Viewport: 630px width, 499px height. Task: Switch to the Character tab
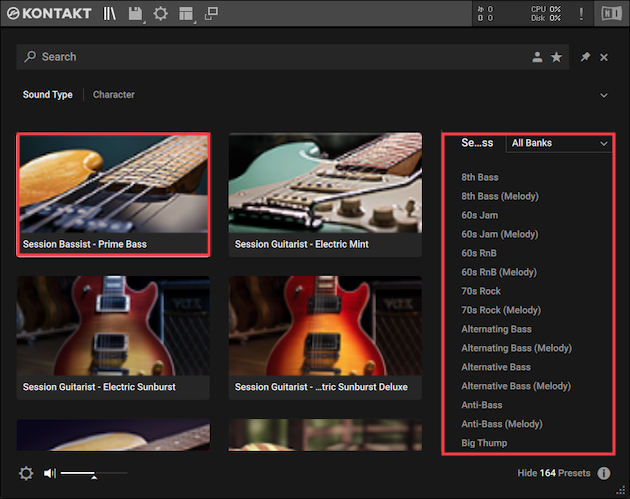[x=113, y=95]
